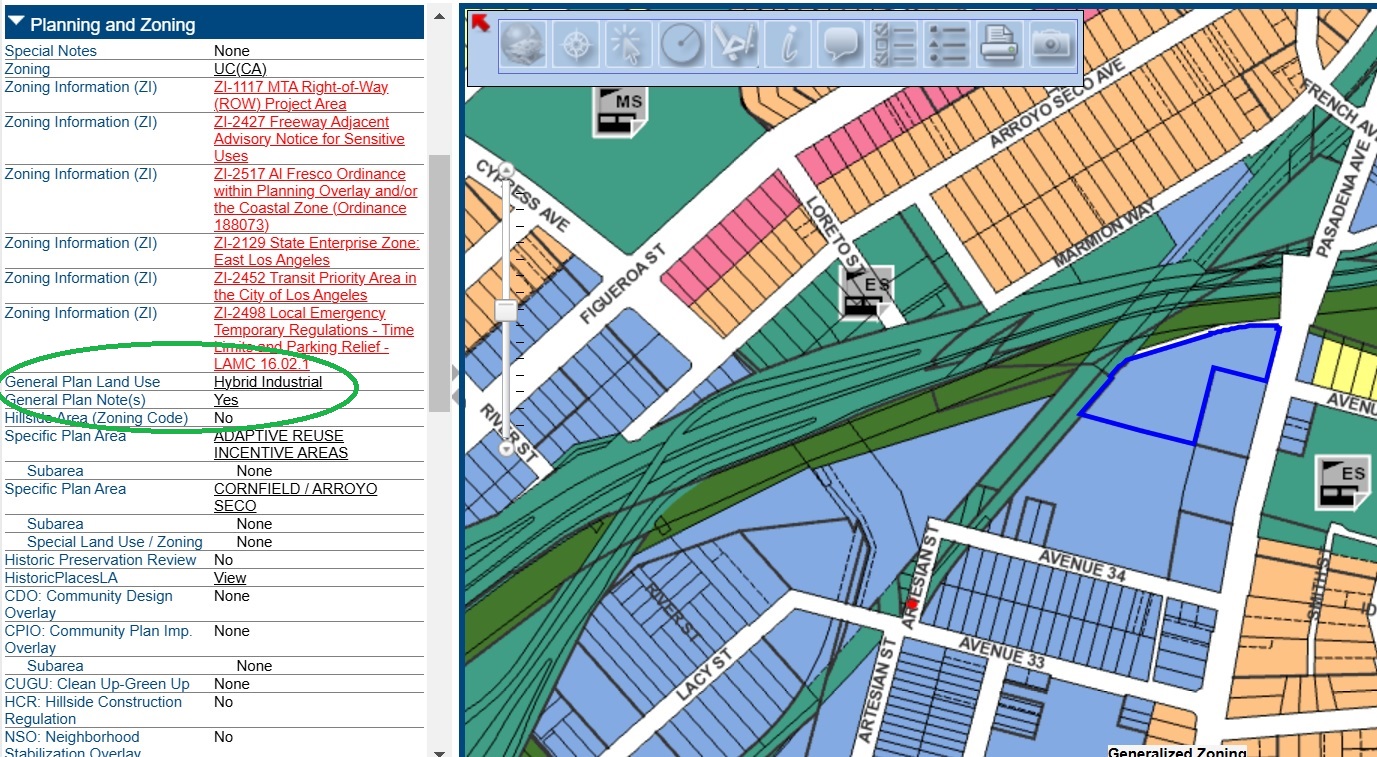The width and height of the screenshot is (1377, 757).
Task: Print the map with printer icon
Action: pos(999,45)
